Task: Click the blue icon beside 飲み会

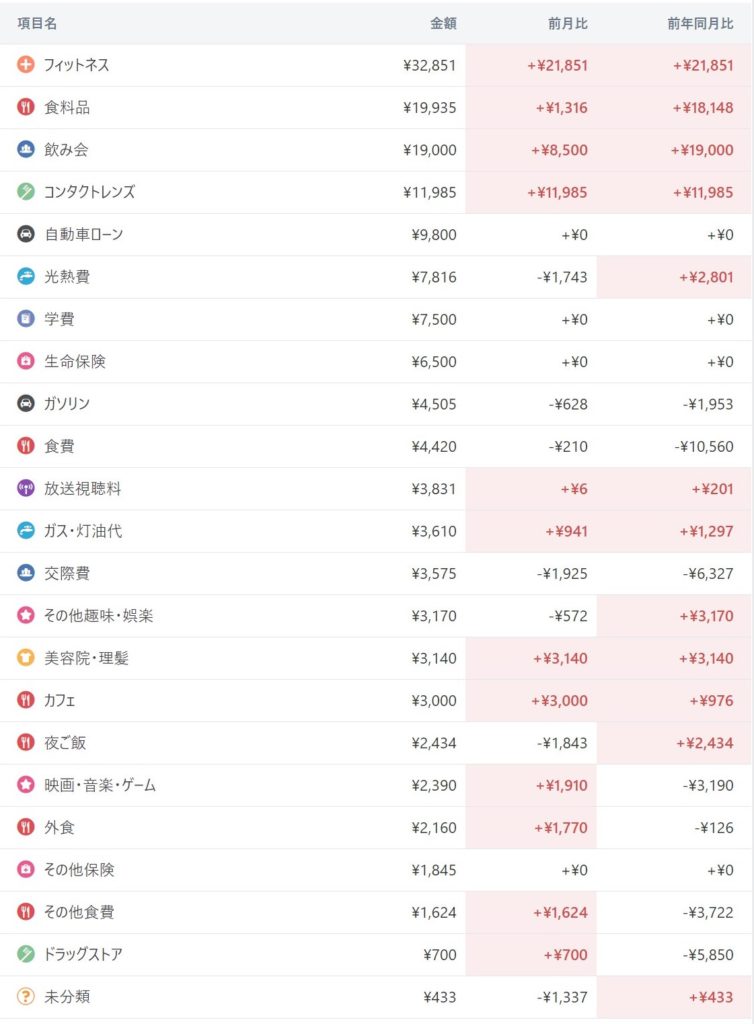Action: click(x=26, y=150)
